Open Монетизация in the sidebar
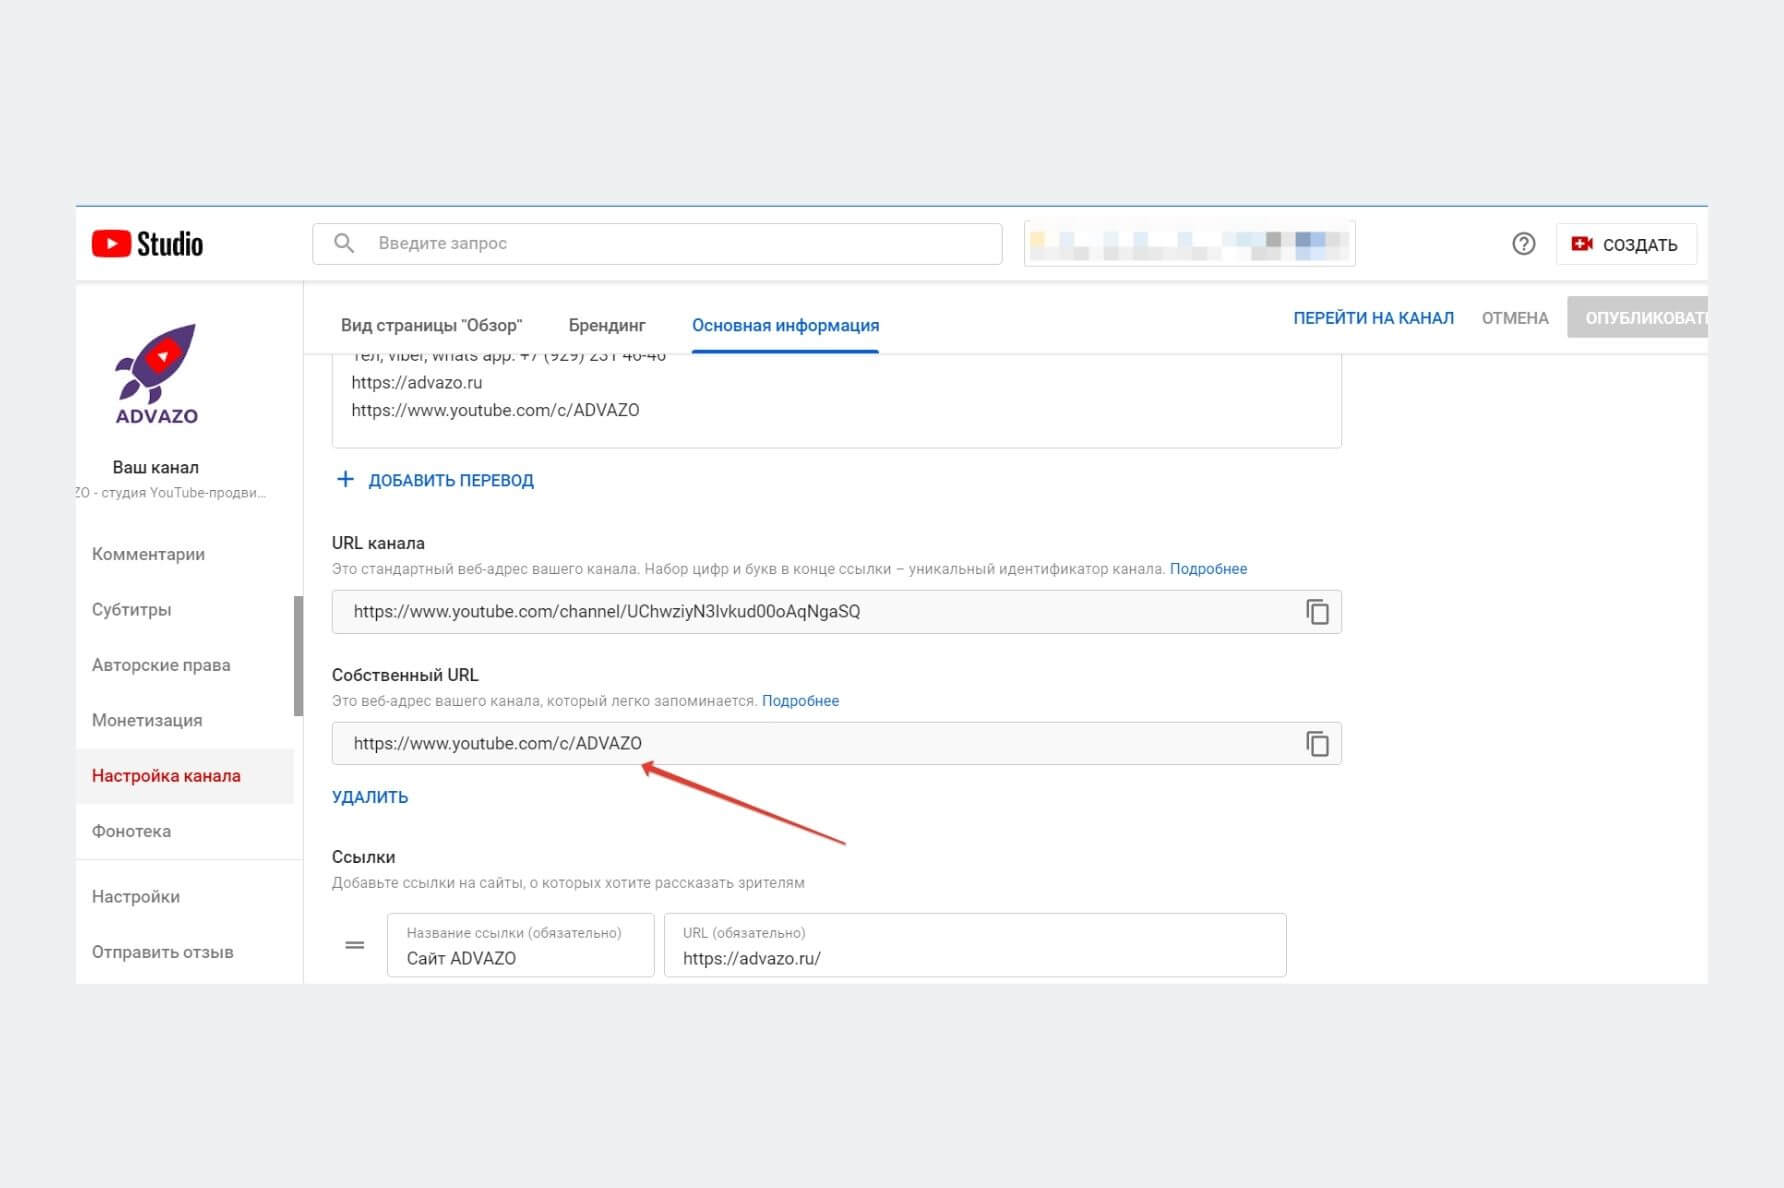 [147, 720]
